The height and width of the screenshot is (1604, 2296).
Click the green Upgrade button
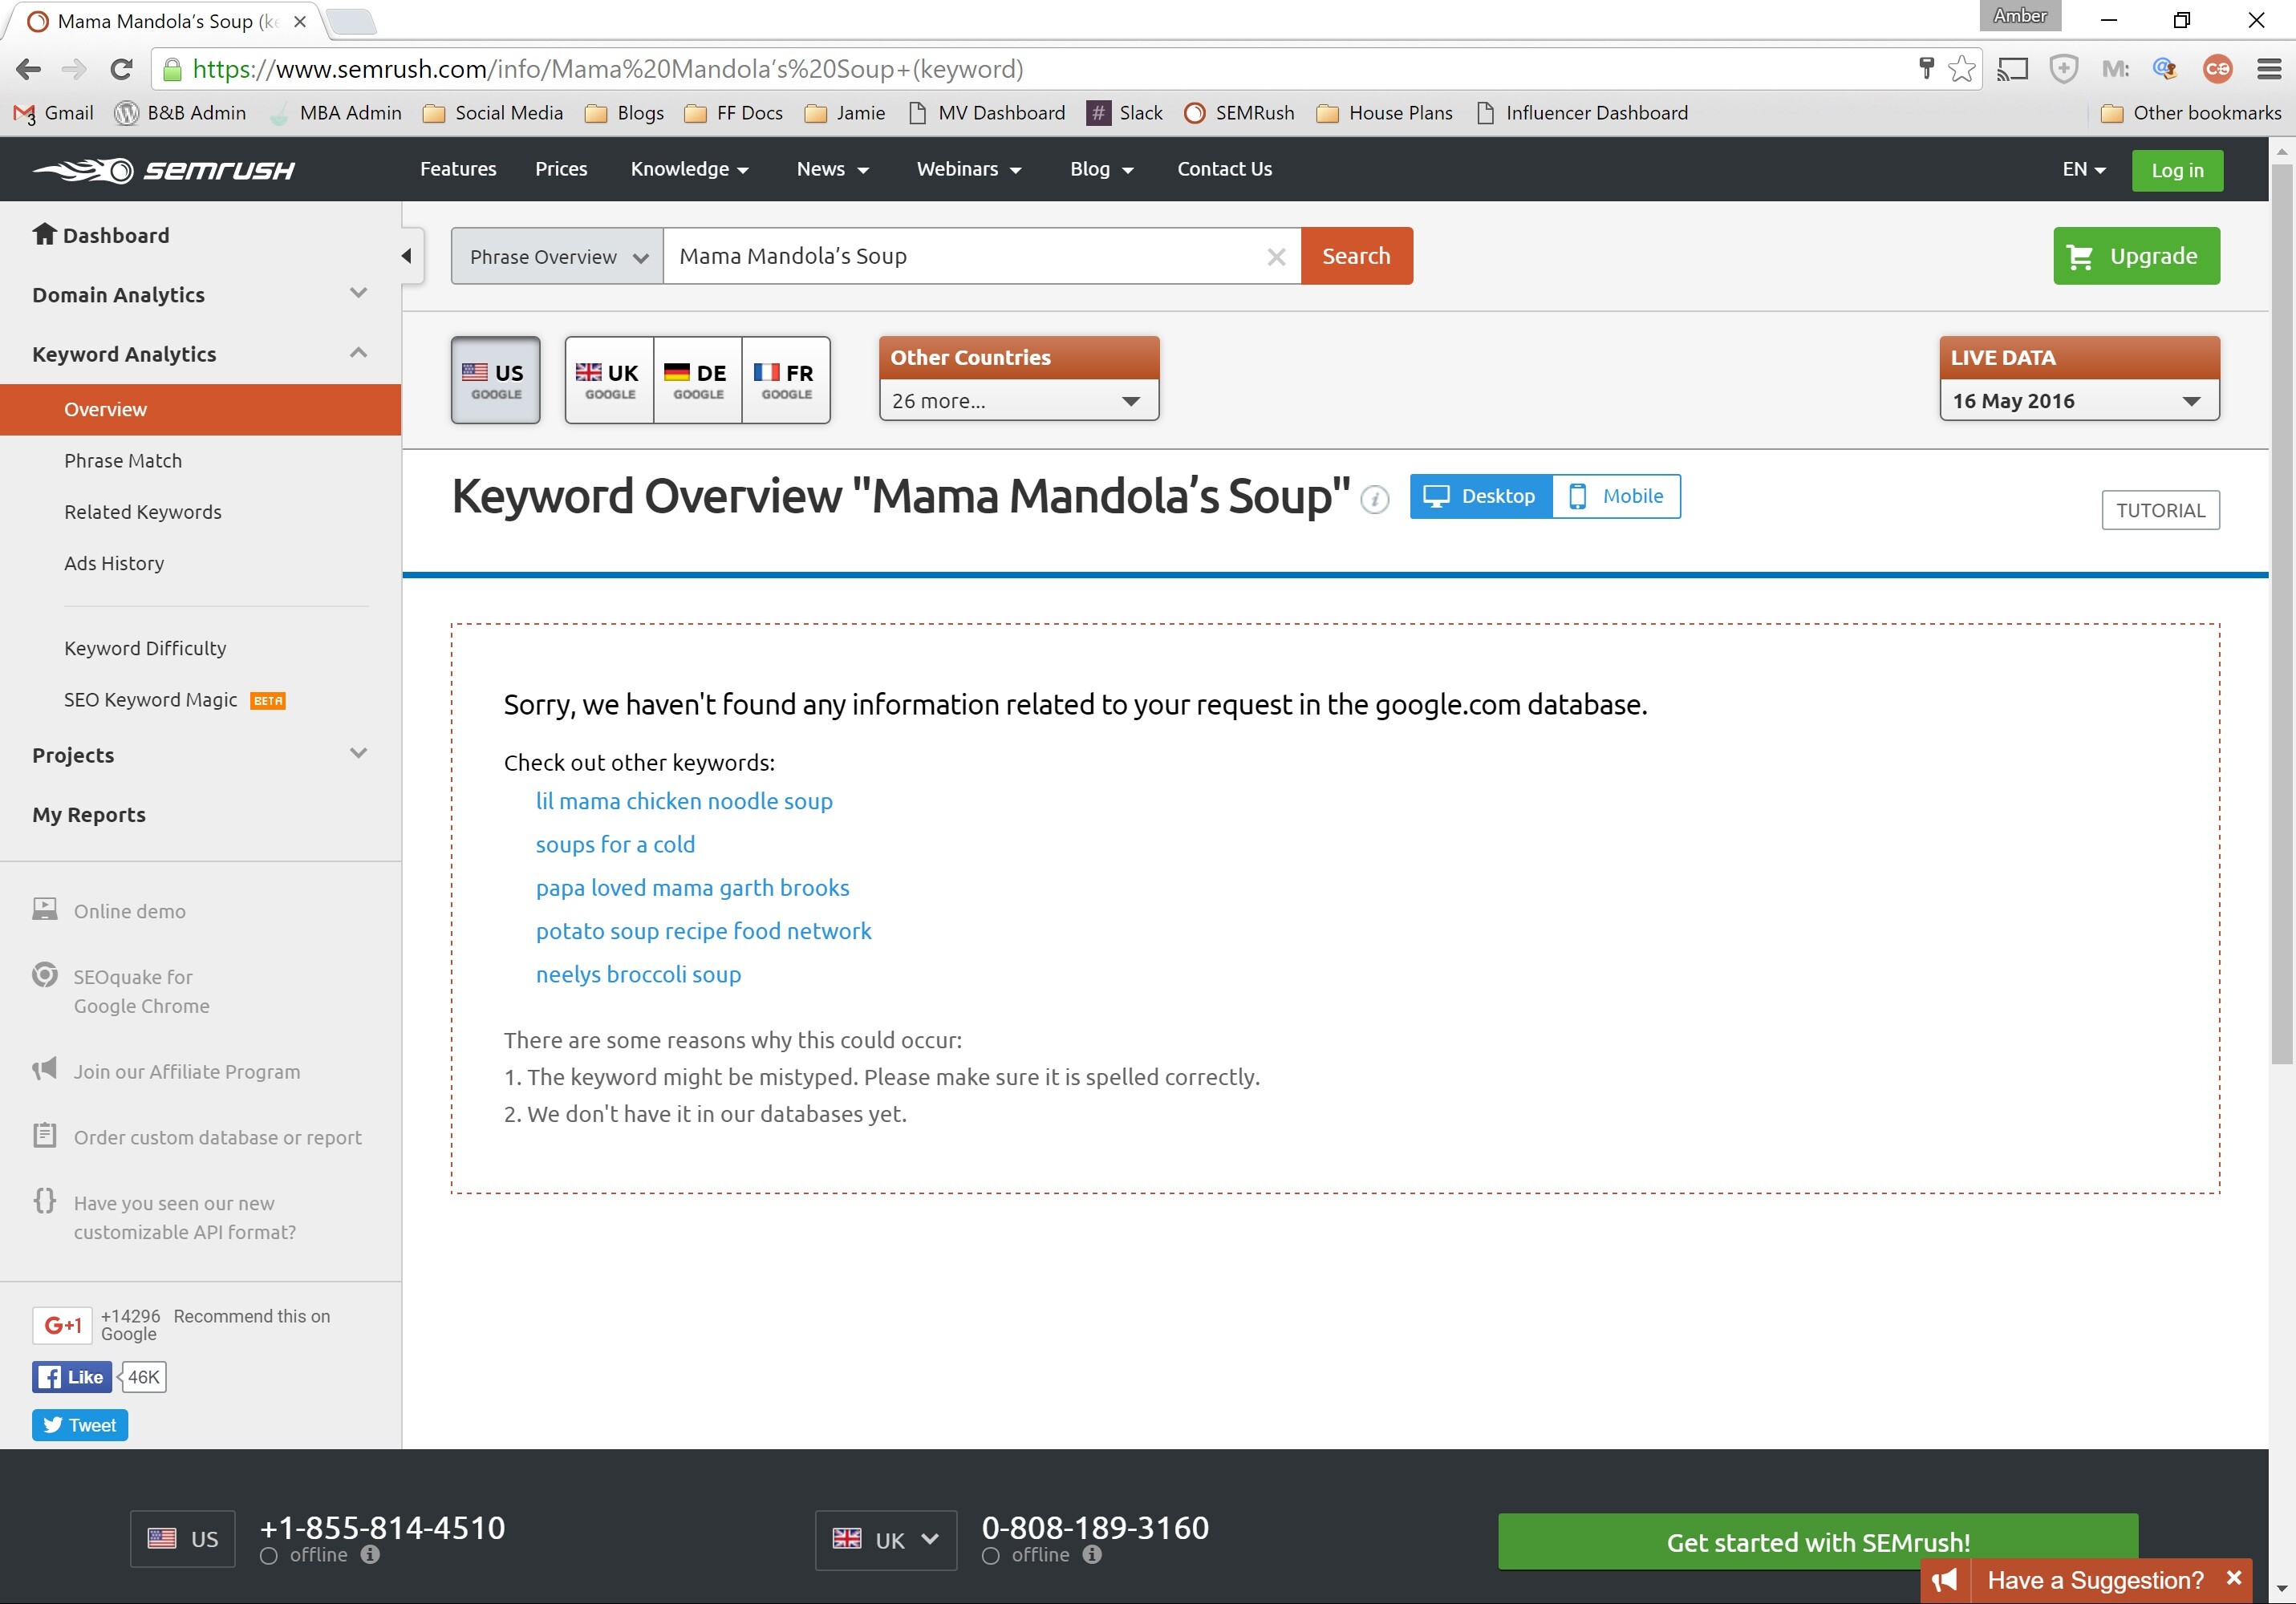2136,256
